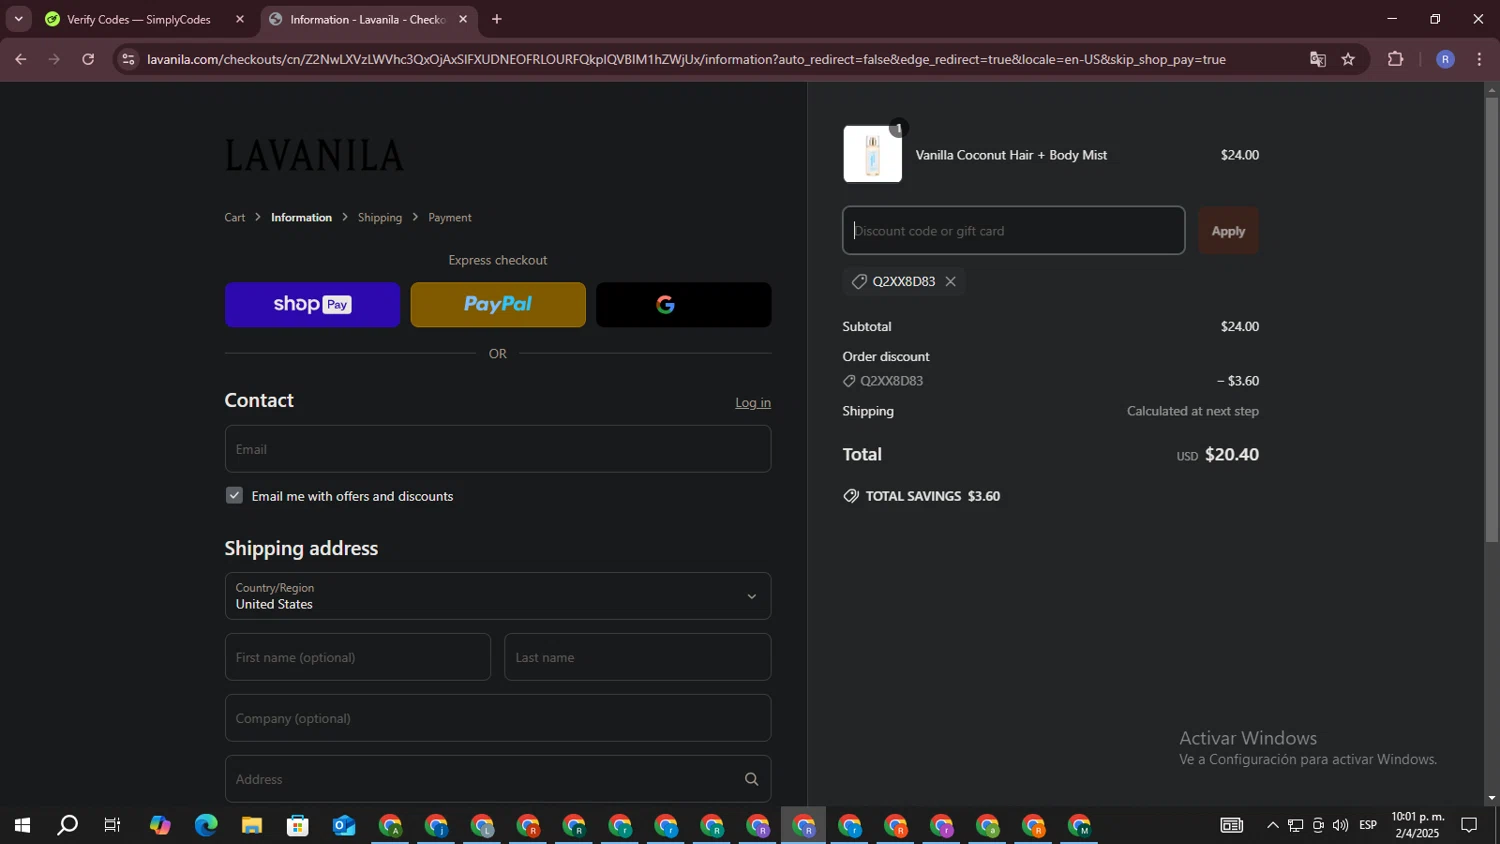Remove discount code Q2XX8D83

tap(951, 281)
